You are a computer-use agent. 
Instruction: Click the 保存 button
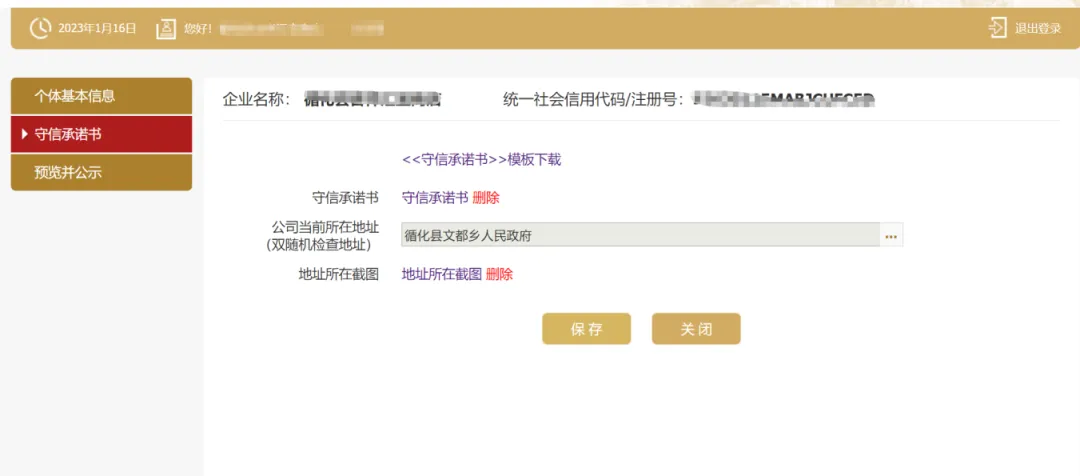[x=586, y=329]
